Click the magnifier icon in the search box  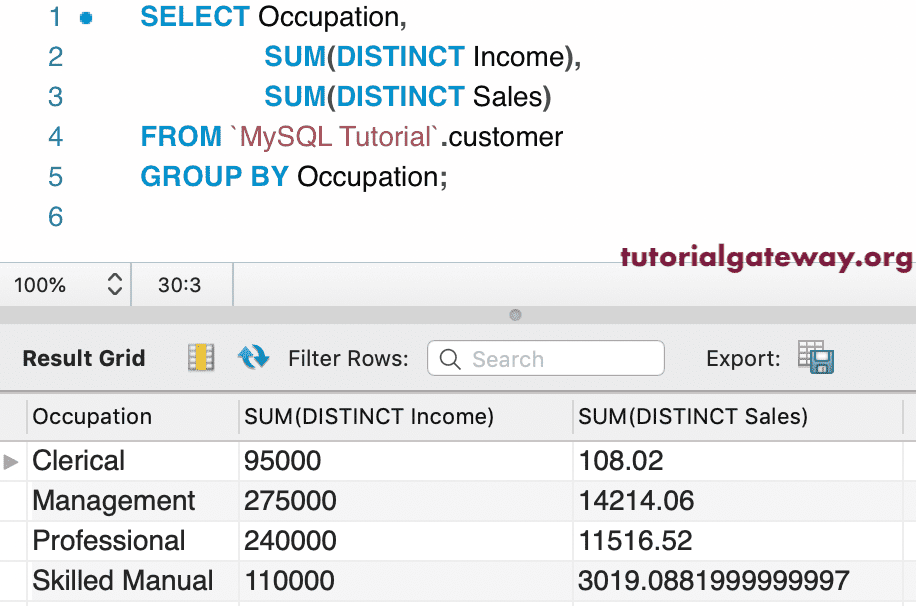450,359
